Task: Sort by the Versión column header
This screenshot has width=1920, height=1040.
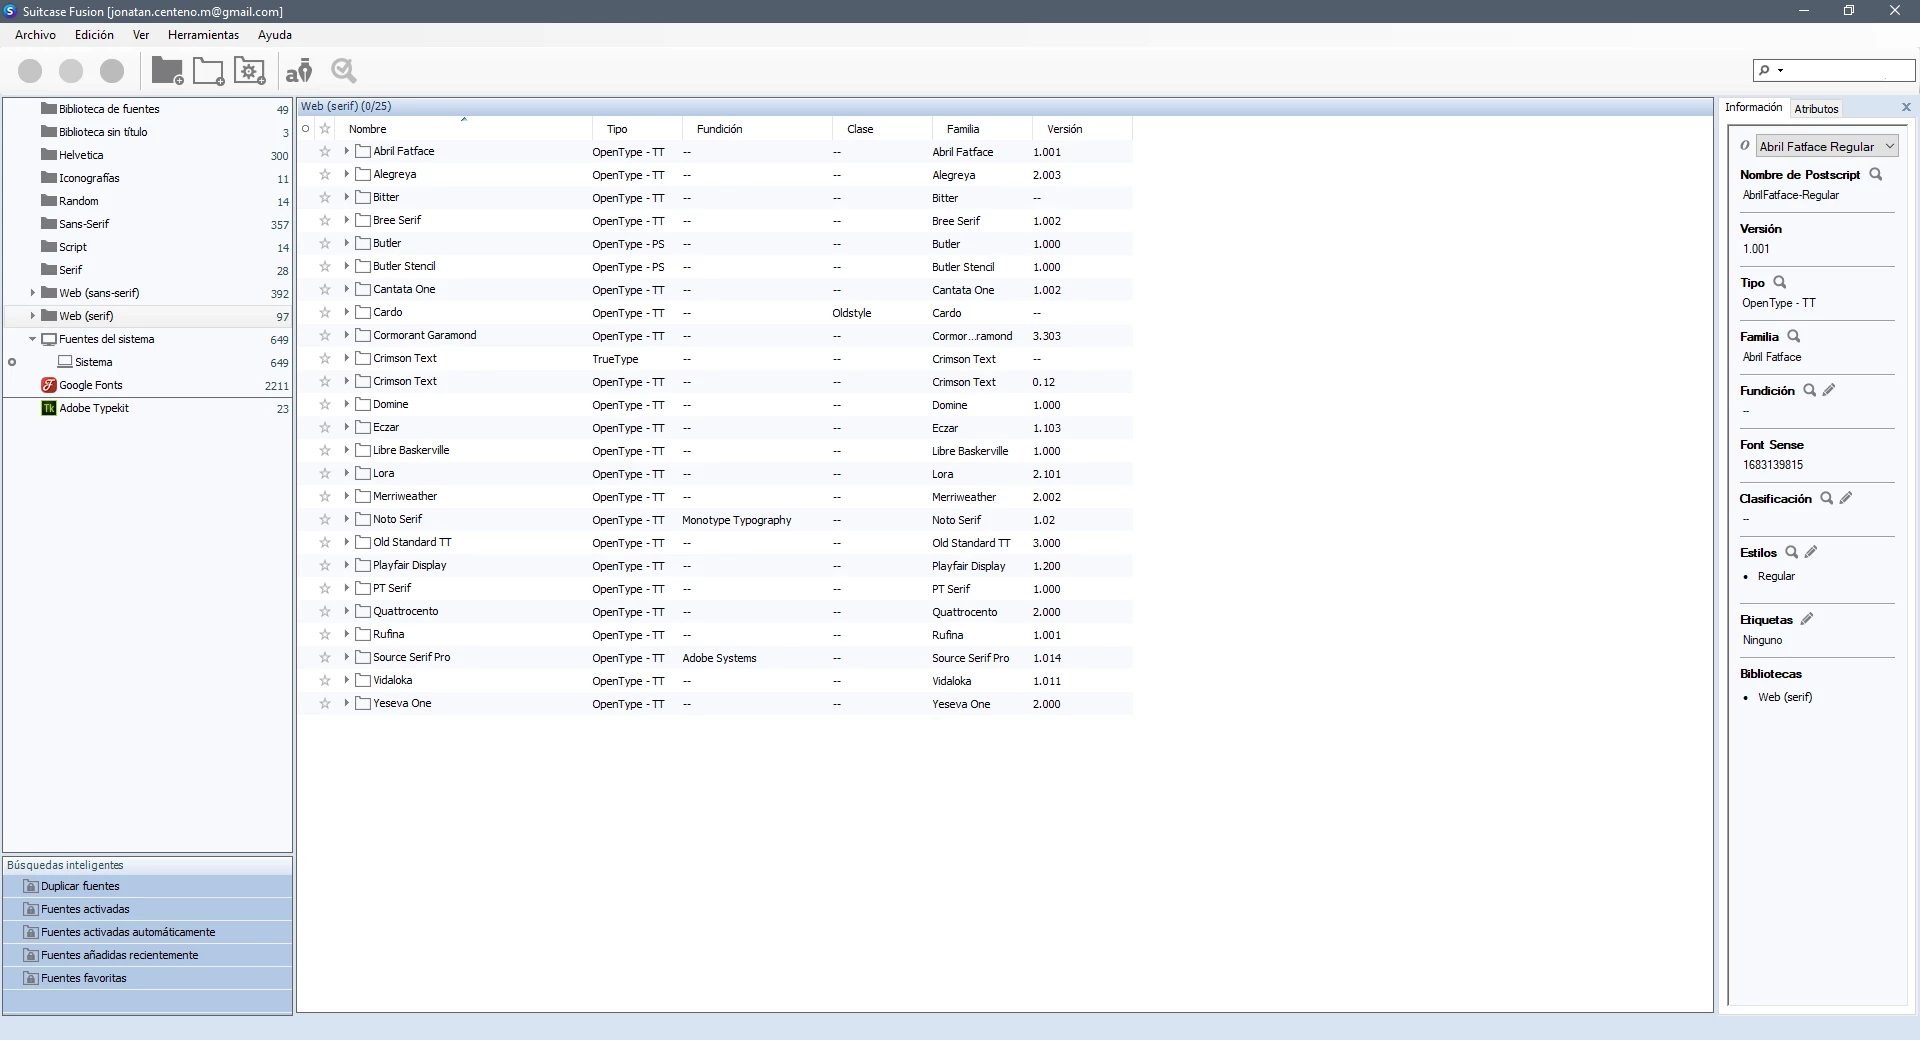Action: pyautogui.click(x=1081, y=129)
